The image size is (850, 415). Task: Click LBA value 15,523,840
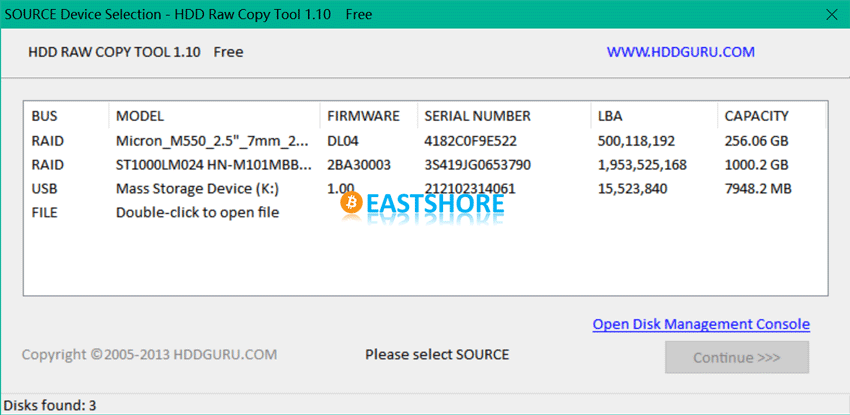pos(632,189)
